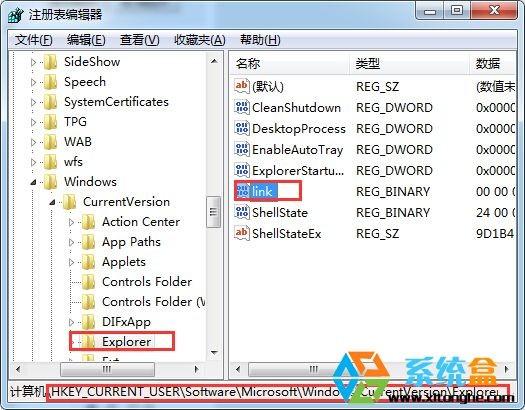
Task: Click the EnableAutoTray value icon
Action: pyautogui.click(x=242, y=149)
